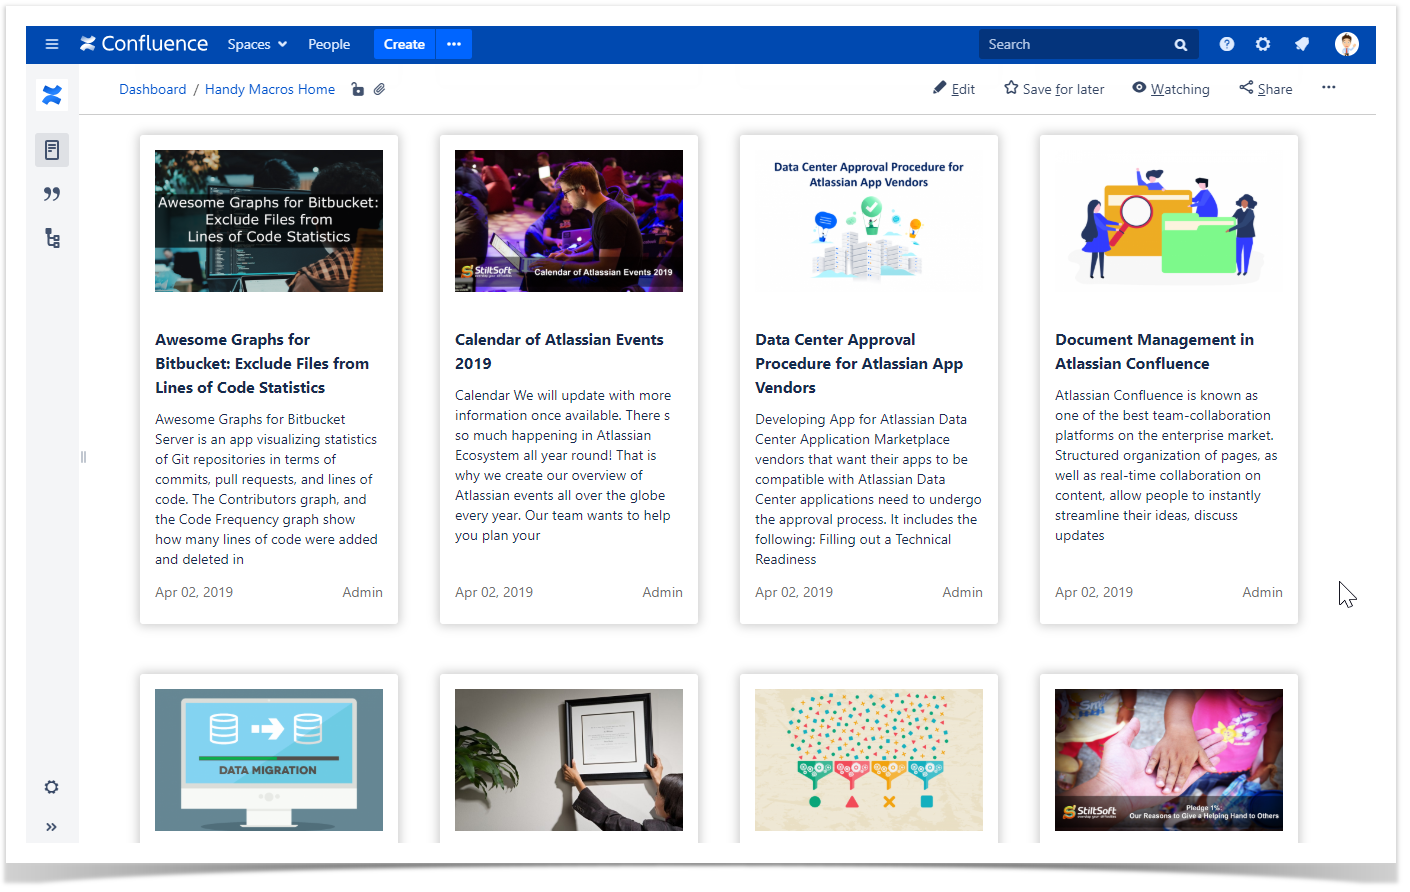The height and width of the screenshot is (892, 1410).
Task: Go to the People section
Action: (329, 44)
